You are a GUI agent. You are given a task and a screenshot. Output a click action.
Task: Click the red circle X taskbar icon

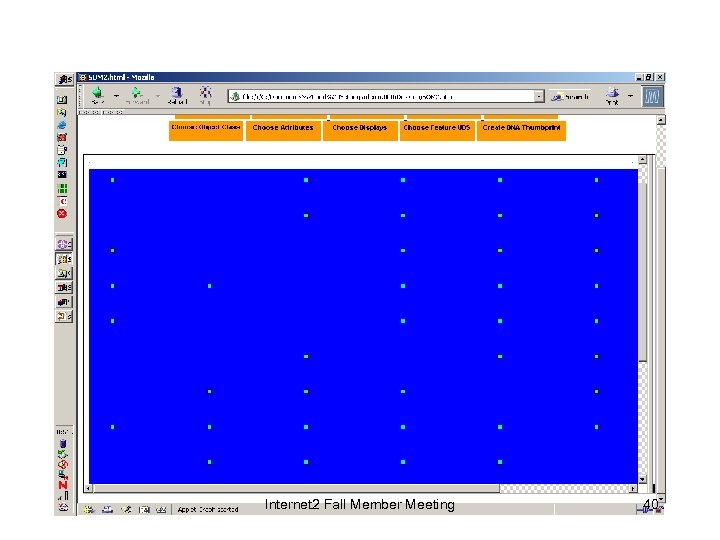coord(62,214)
